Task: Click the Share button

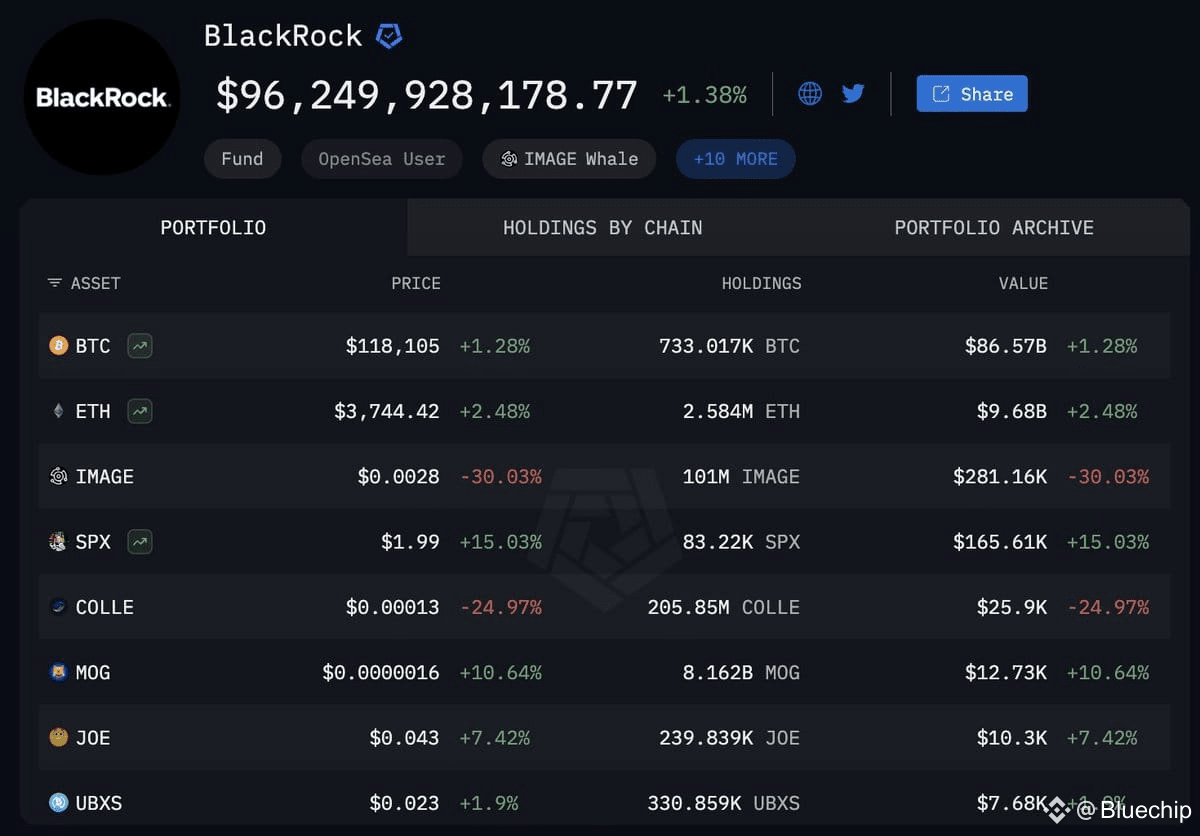Action: [x=972, y=94]
